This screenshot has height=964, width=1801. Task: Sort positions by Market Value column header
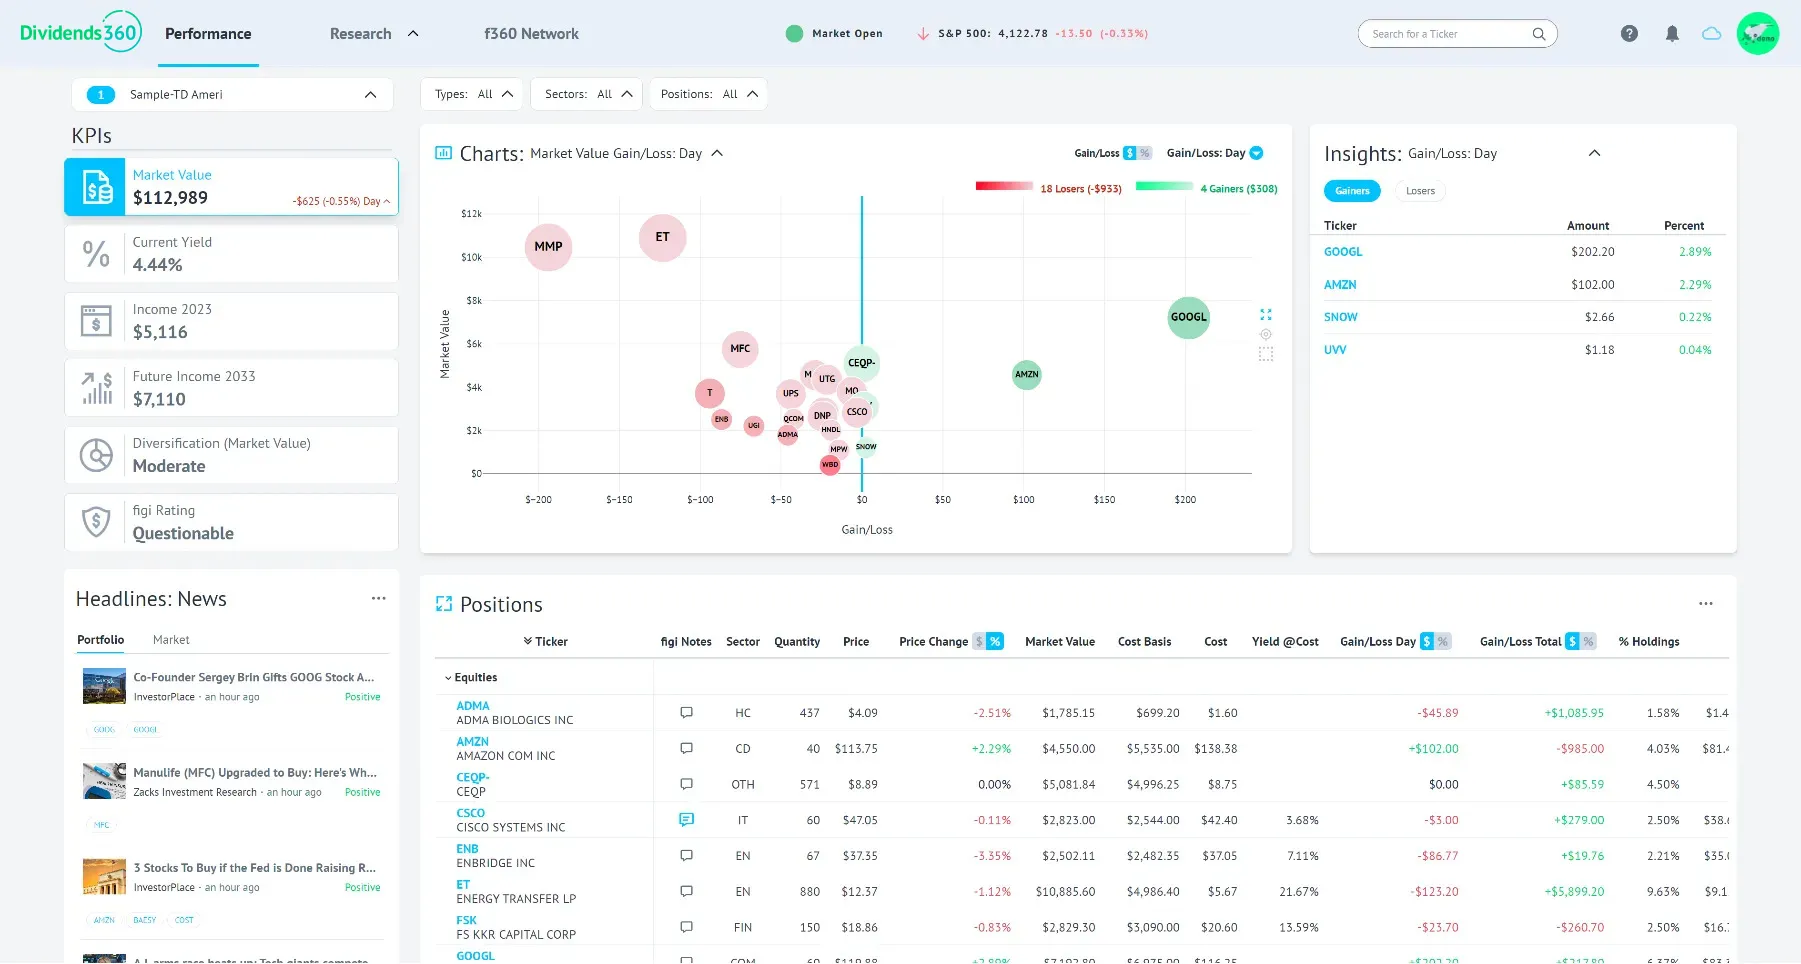[1060, 641]
